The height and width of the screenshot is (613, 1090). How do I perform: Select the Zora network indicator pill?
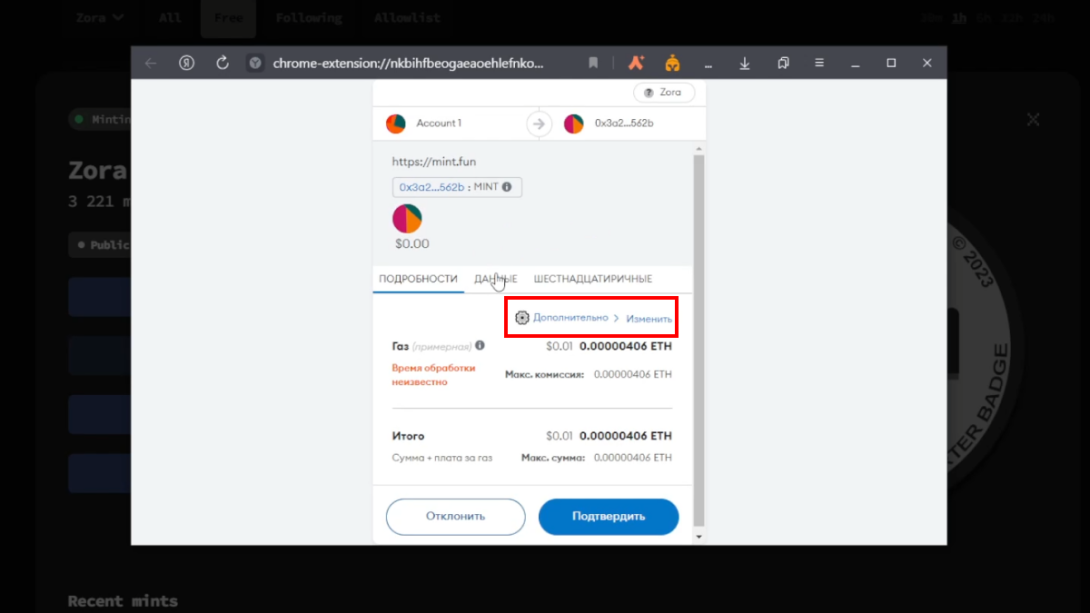[664, 92]
